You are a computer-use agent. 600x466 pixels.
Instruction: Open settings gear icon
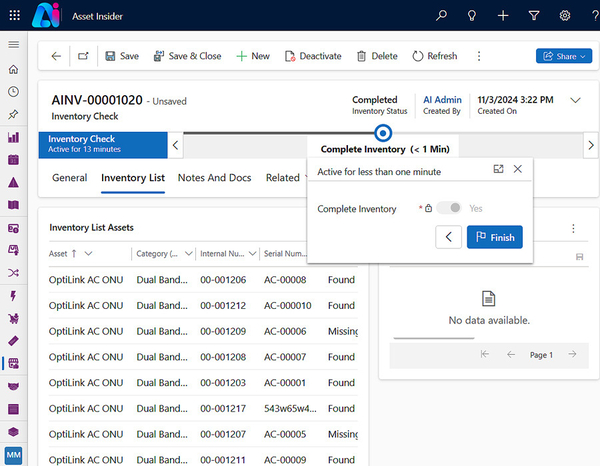pyautogui.click(x=565, y=15)
